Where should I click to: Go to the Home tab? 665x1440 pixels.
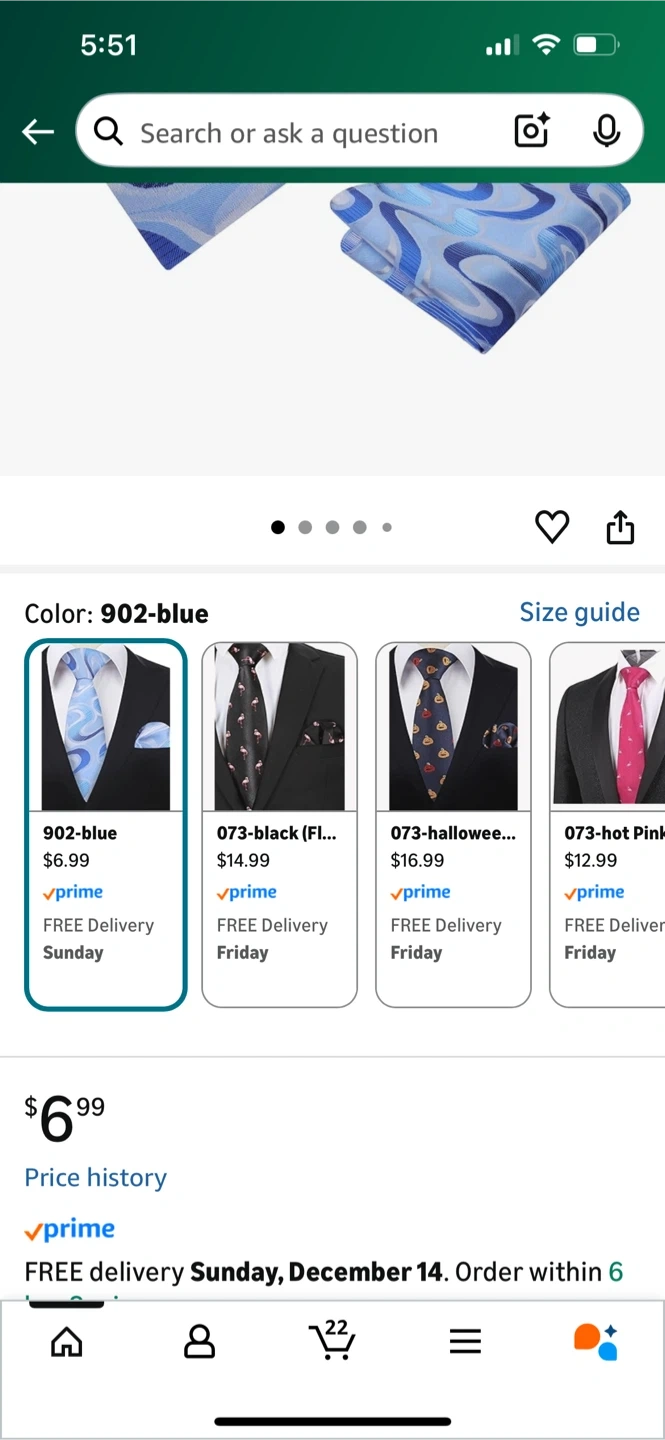67,1342
